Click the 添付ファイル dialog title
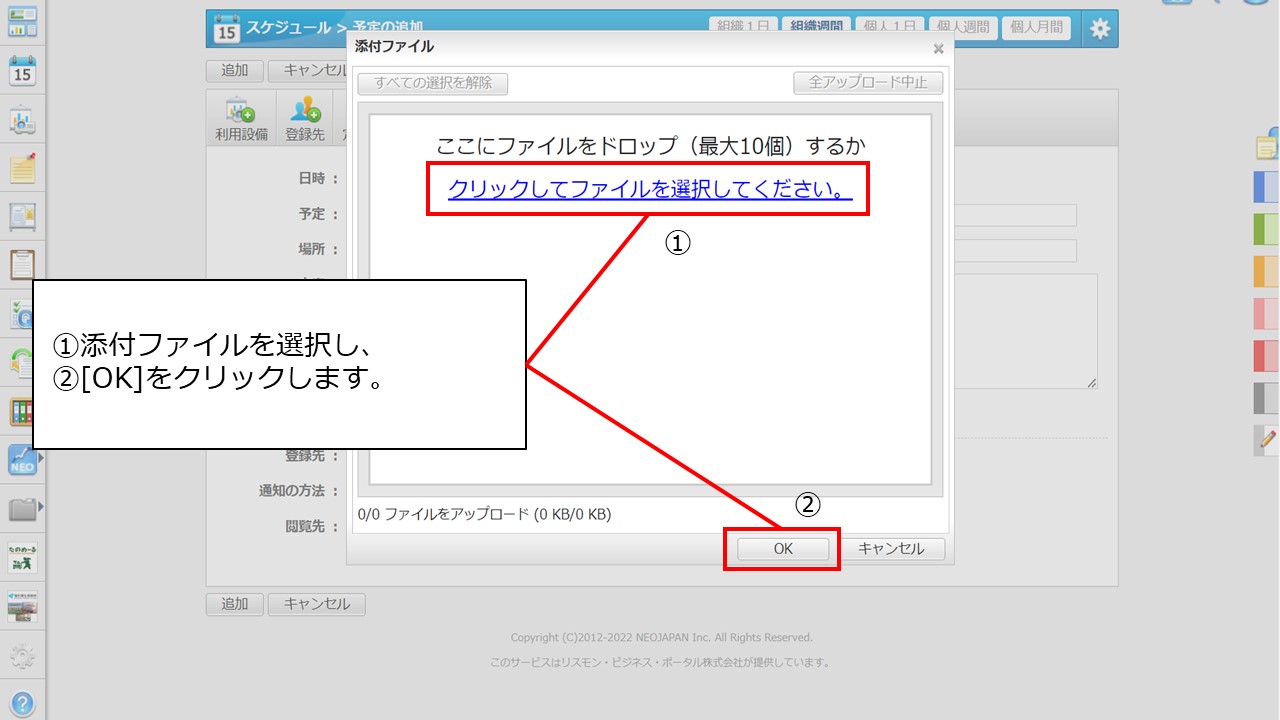Screen dimensions: 1280x720 pos(394,47)
